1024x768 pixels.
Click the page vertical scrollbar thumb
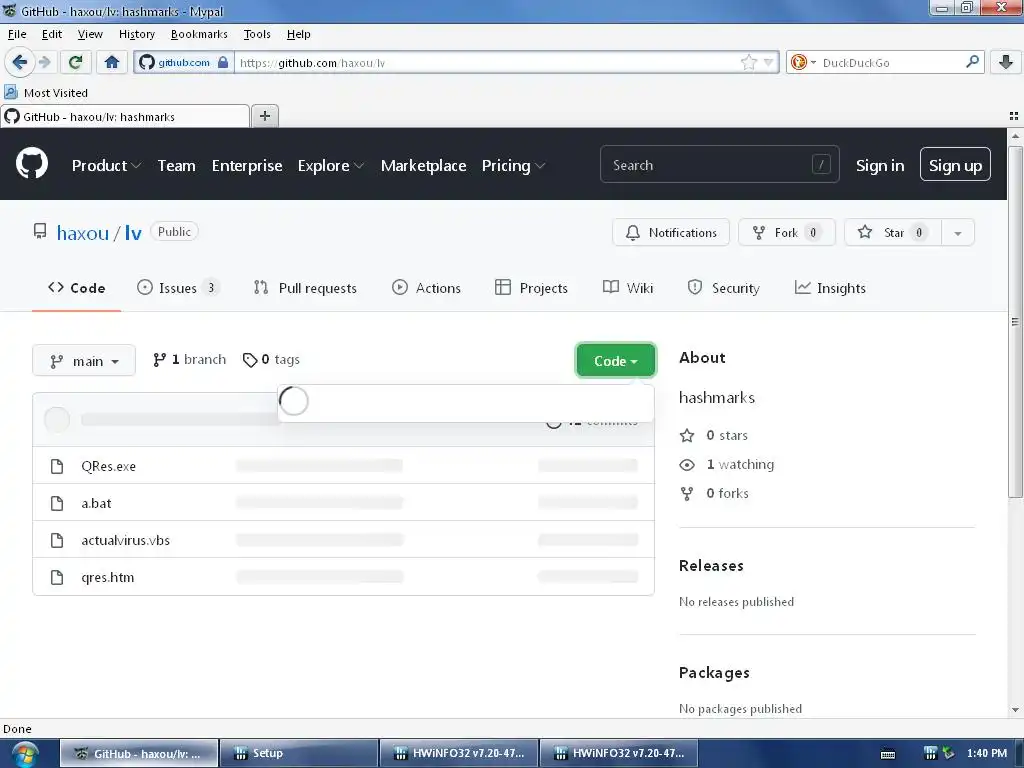pos(1015,321)
